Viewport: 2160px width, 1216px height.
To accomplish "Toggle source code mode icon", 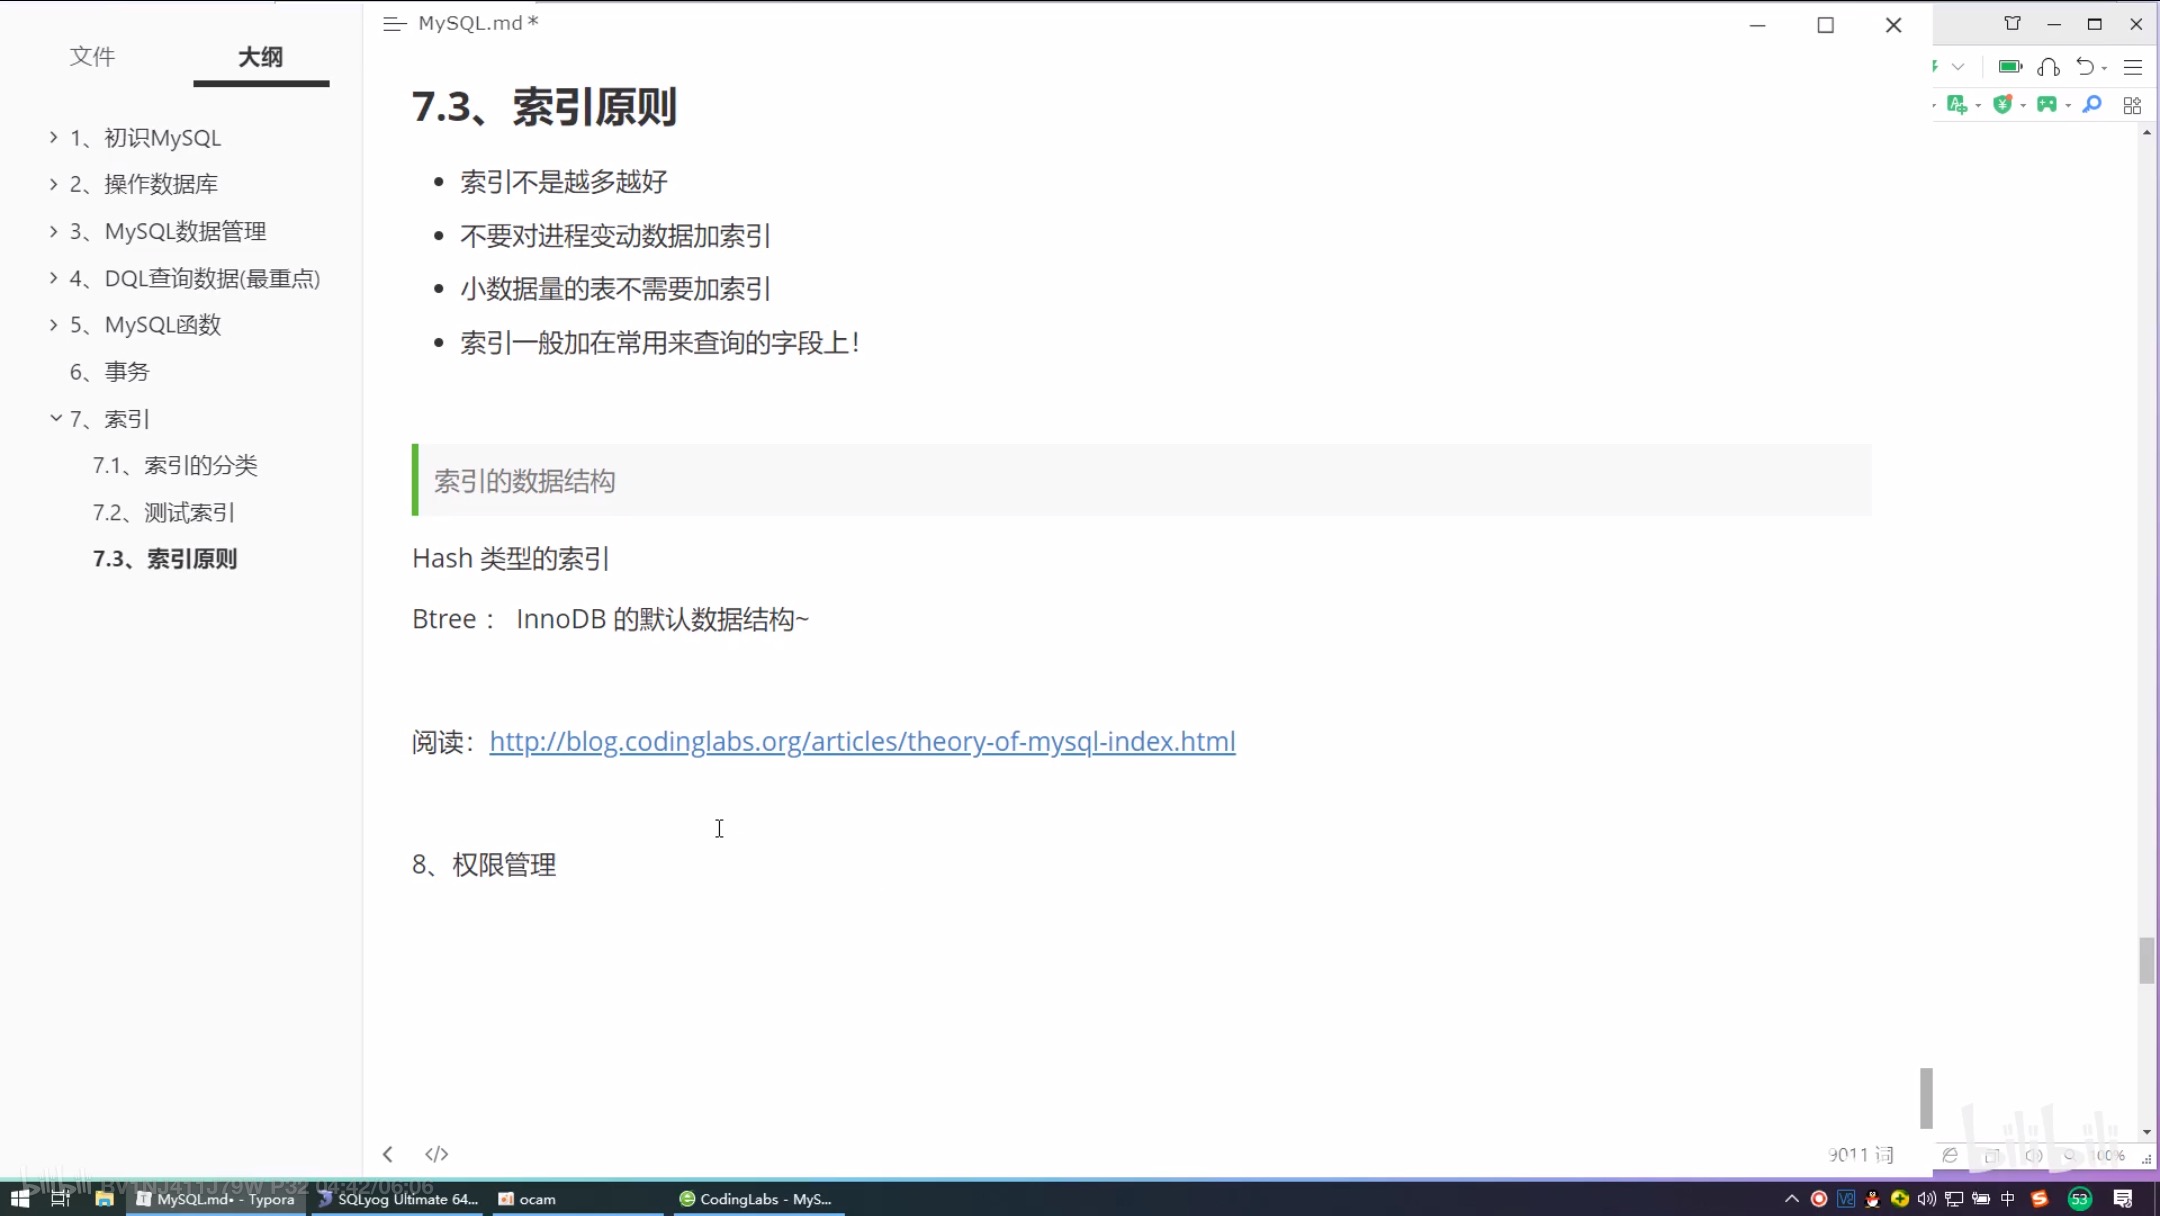I will tap(436, 1154).
